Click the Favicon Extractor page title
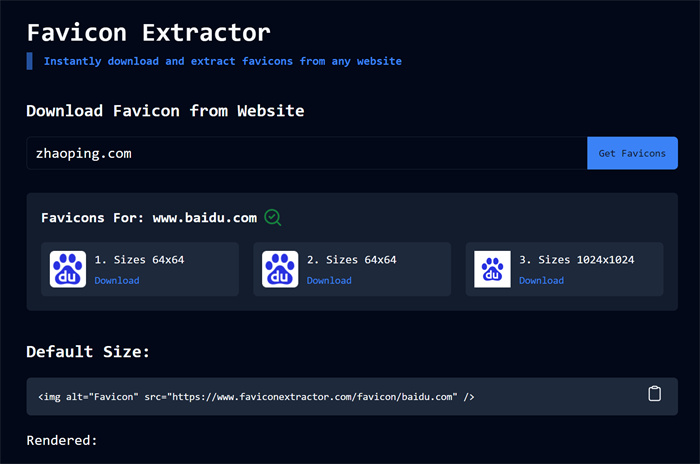Screen dimensions: 700x464 (x=149, y=33)
